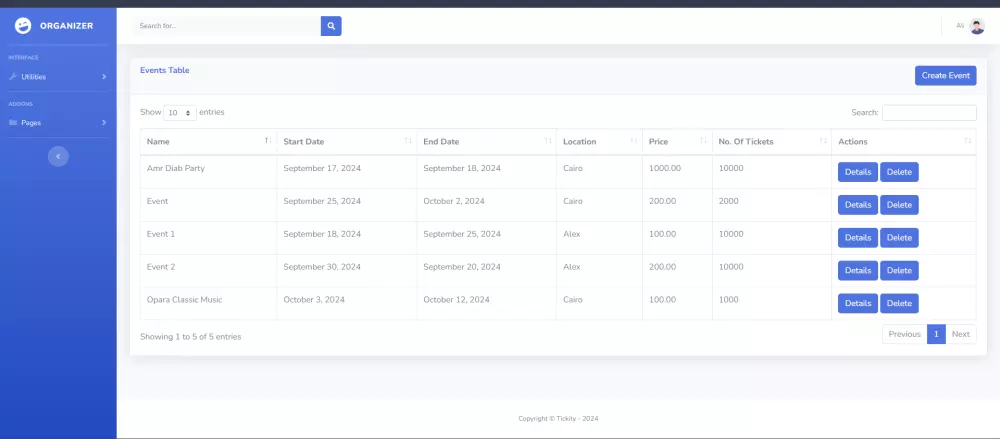Viewport: 1000px width, 439px height.
Task: Focus the table Search input box
Action: [x=929, y=112]
